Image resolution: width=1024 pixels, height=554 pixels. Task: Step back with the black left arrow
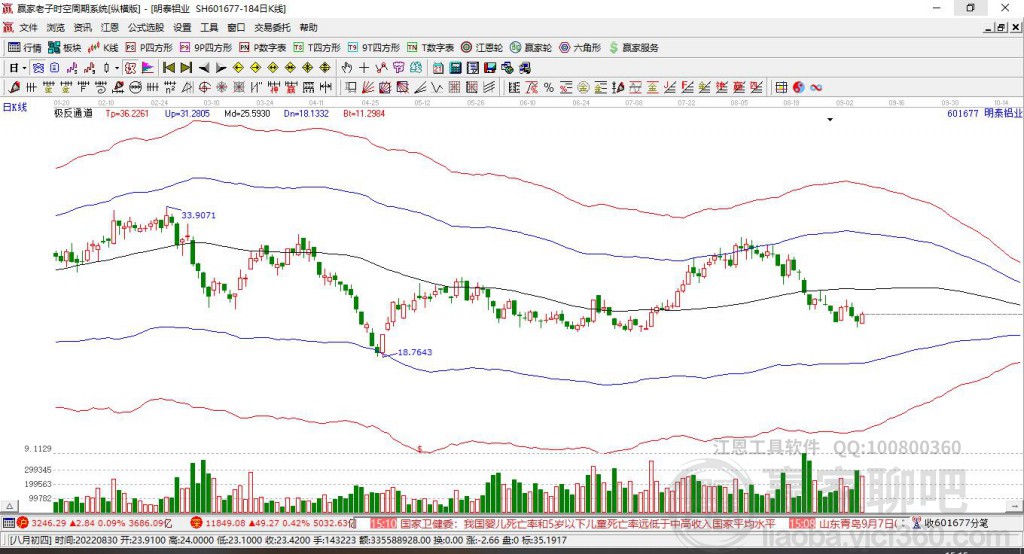(x=204, y=68)
